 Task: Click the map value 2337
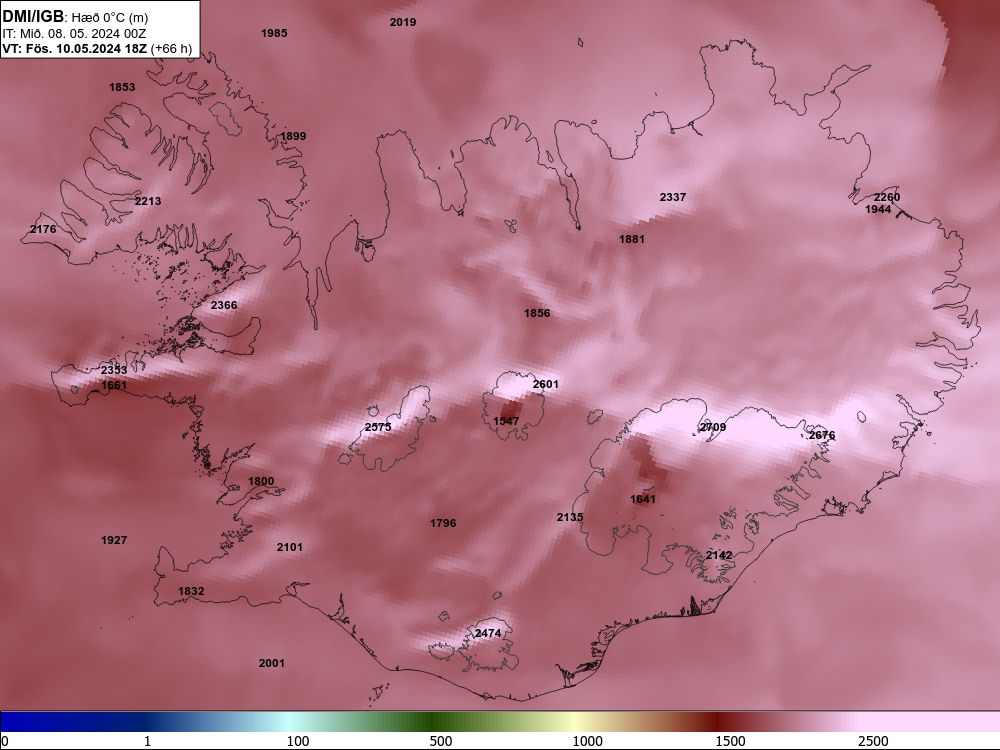tap(673, 197)
